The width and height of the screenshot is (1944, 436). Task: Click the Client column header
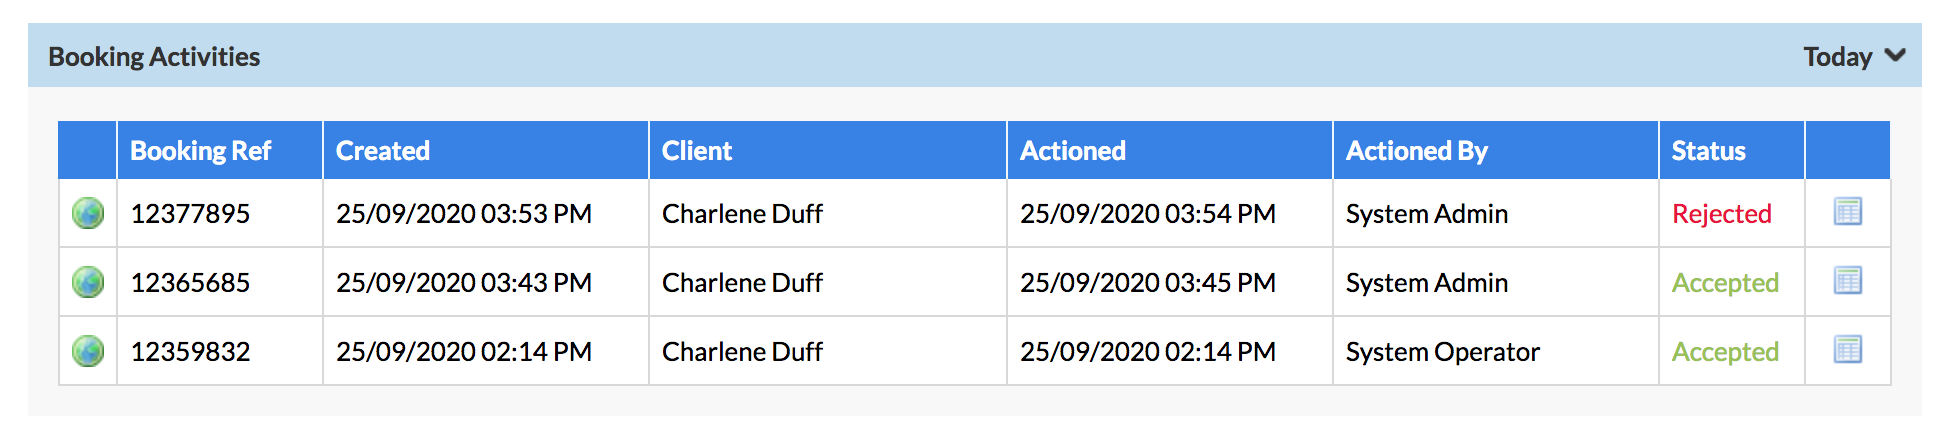[x=697, y=151]
